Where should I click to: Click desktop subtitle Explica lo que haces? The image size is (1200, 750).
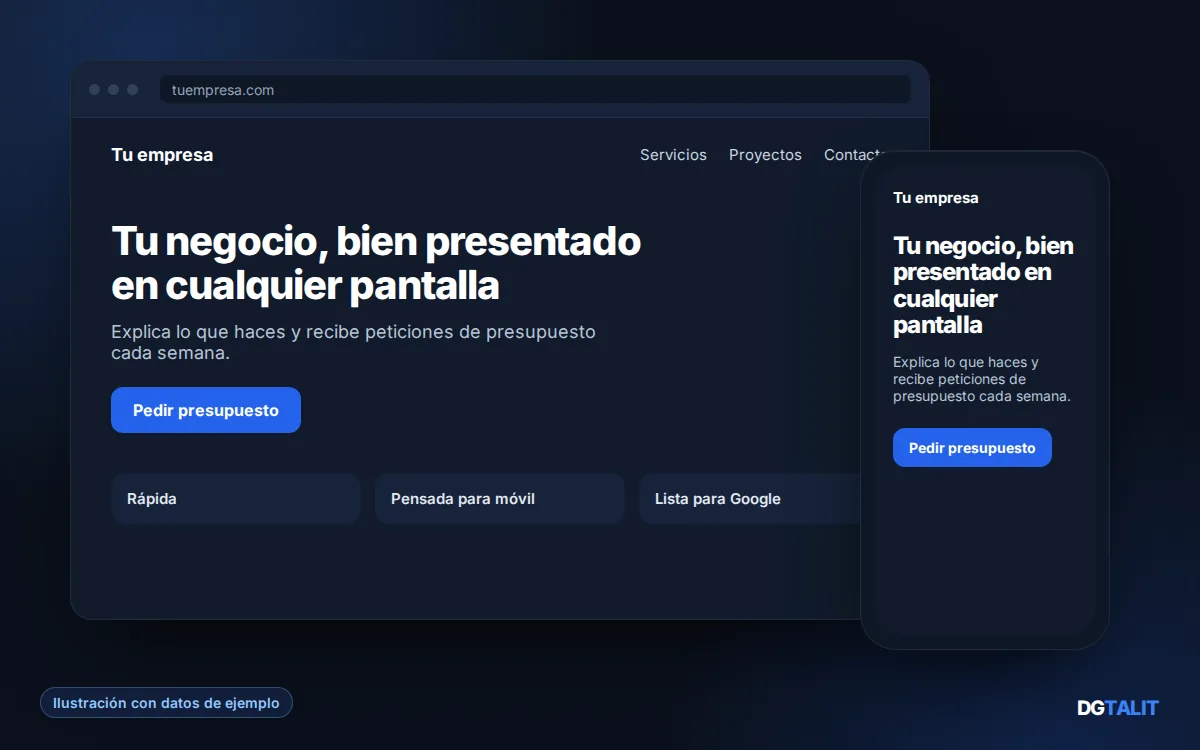(x=353, y=342)
